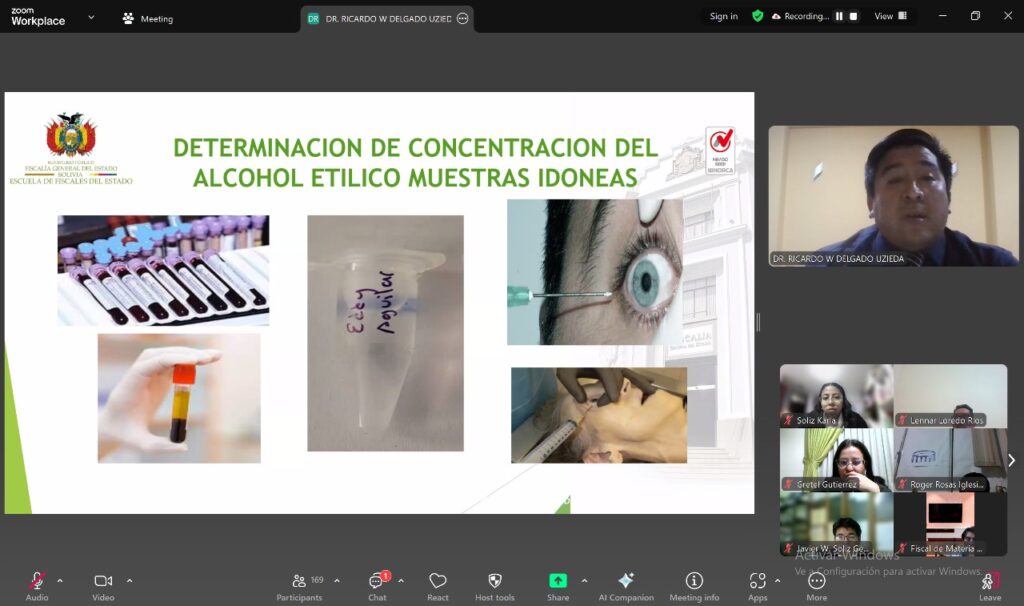This screenshot has height=606, width=1024.
Task: Select Javier W. Soliz video tile
Action: click(837, 524)
